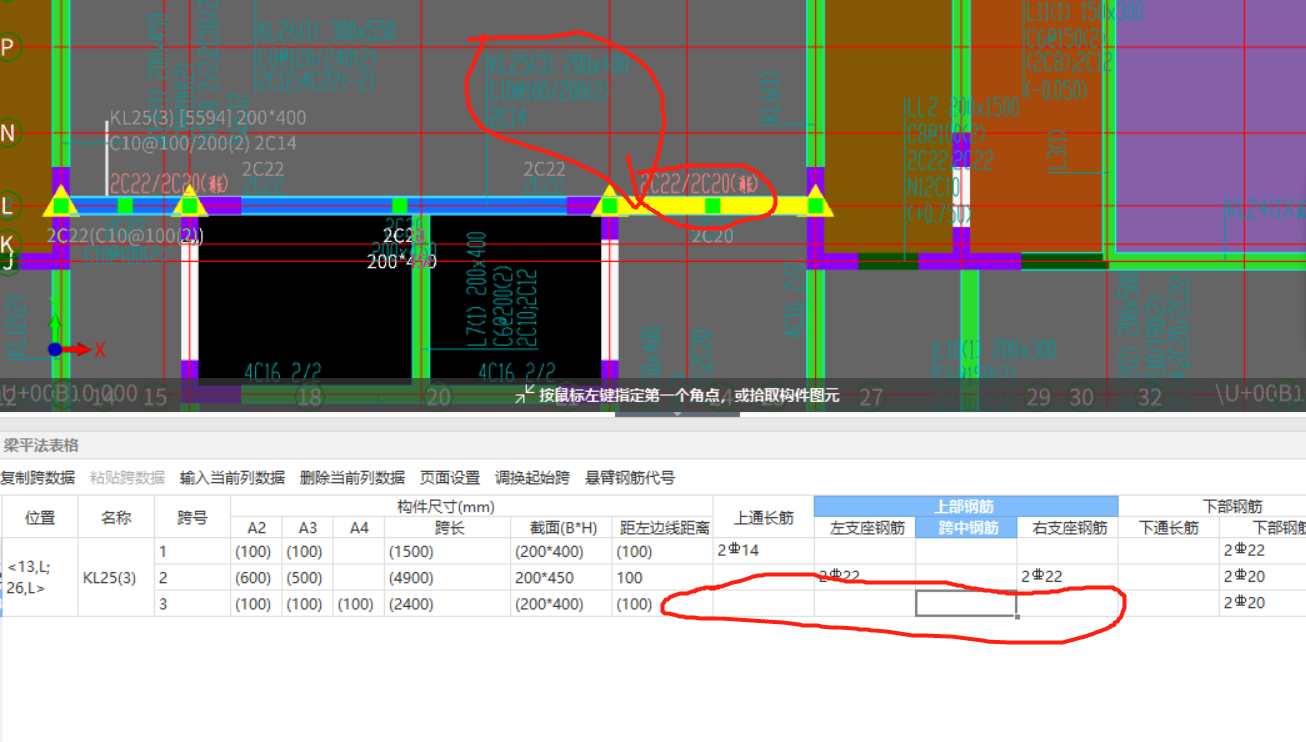Viewport: 1306px width, 742px height.
Task: Click span number 3 cell
Action: 192,604
